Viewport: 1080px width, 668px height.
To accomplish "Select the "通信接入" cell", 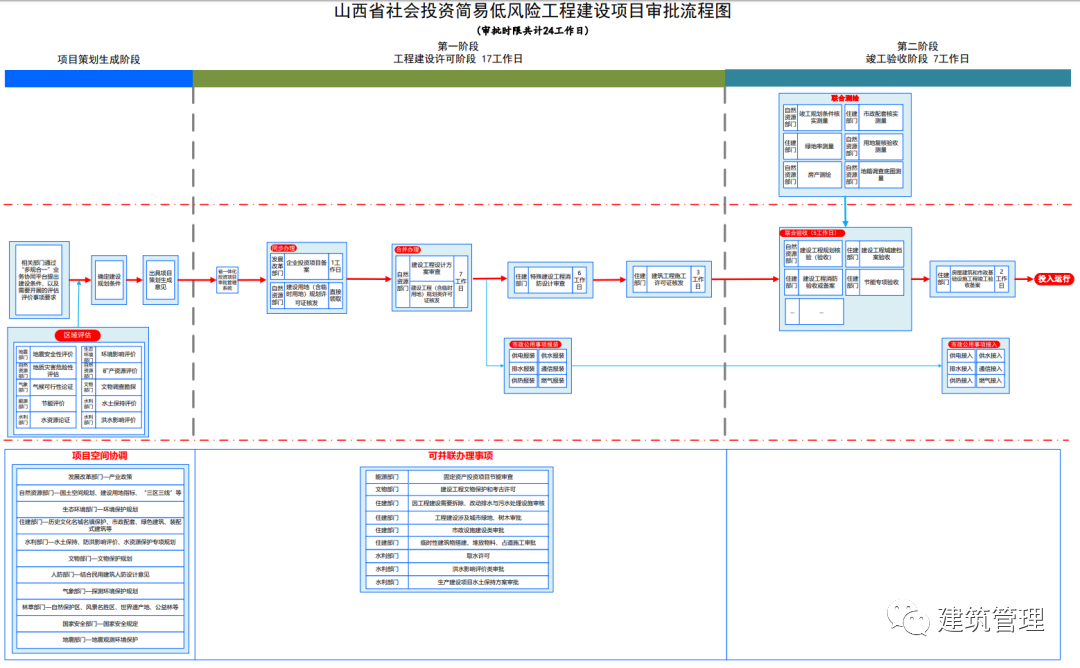I will tap(990, 368).
